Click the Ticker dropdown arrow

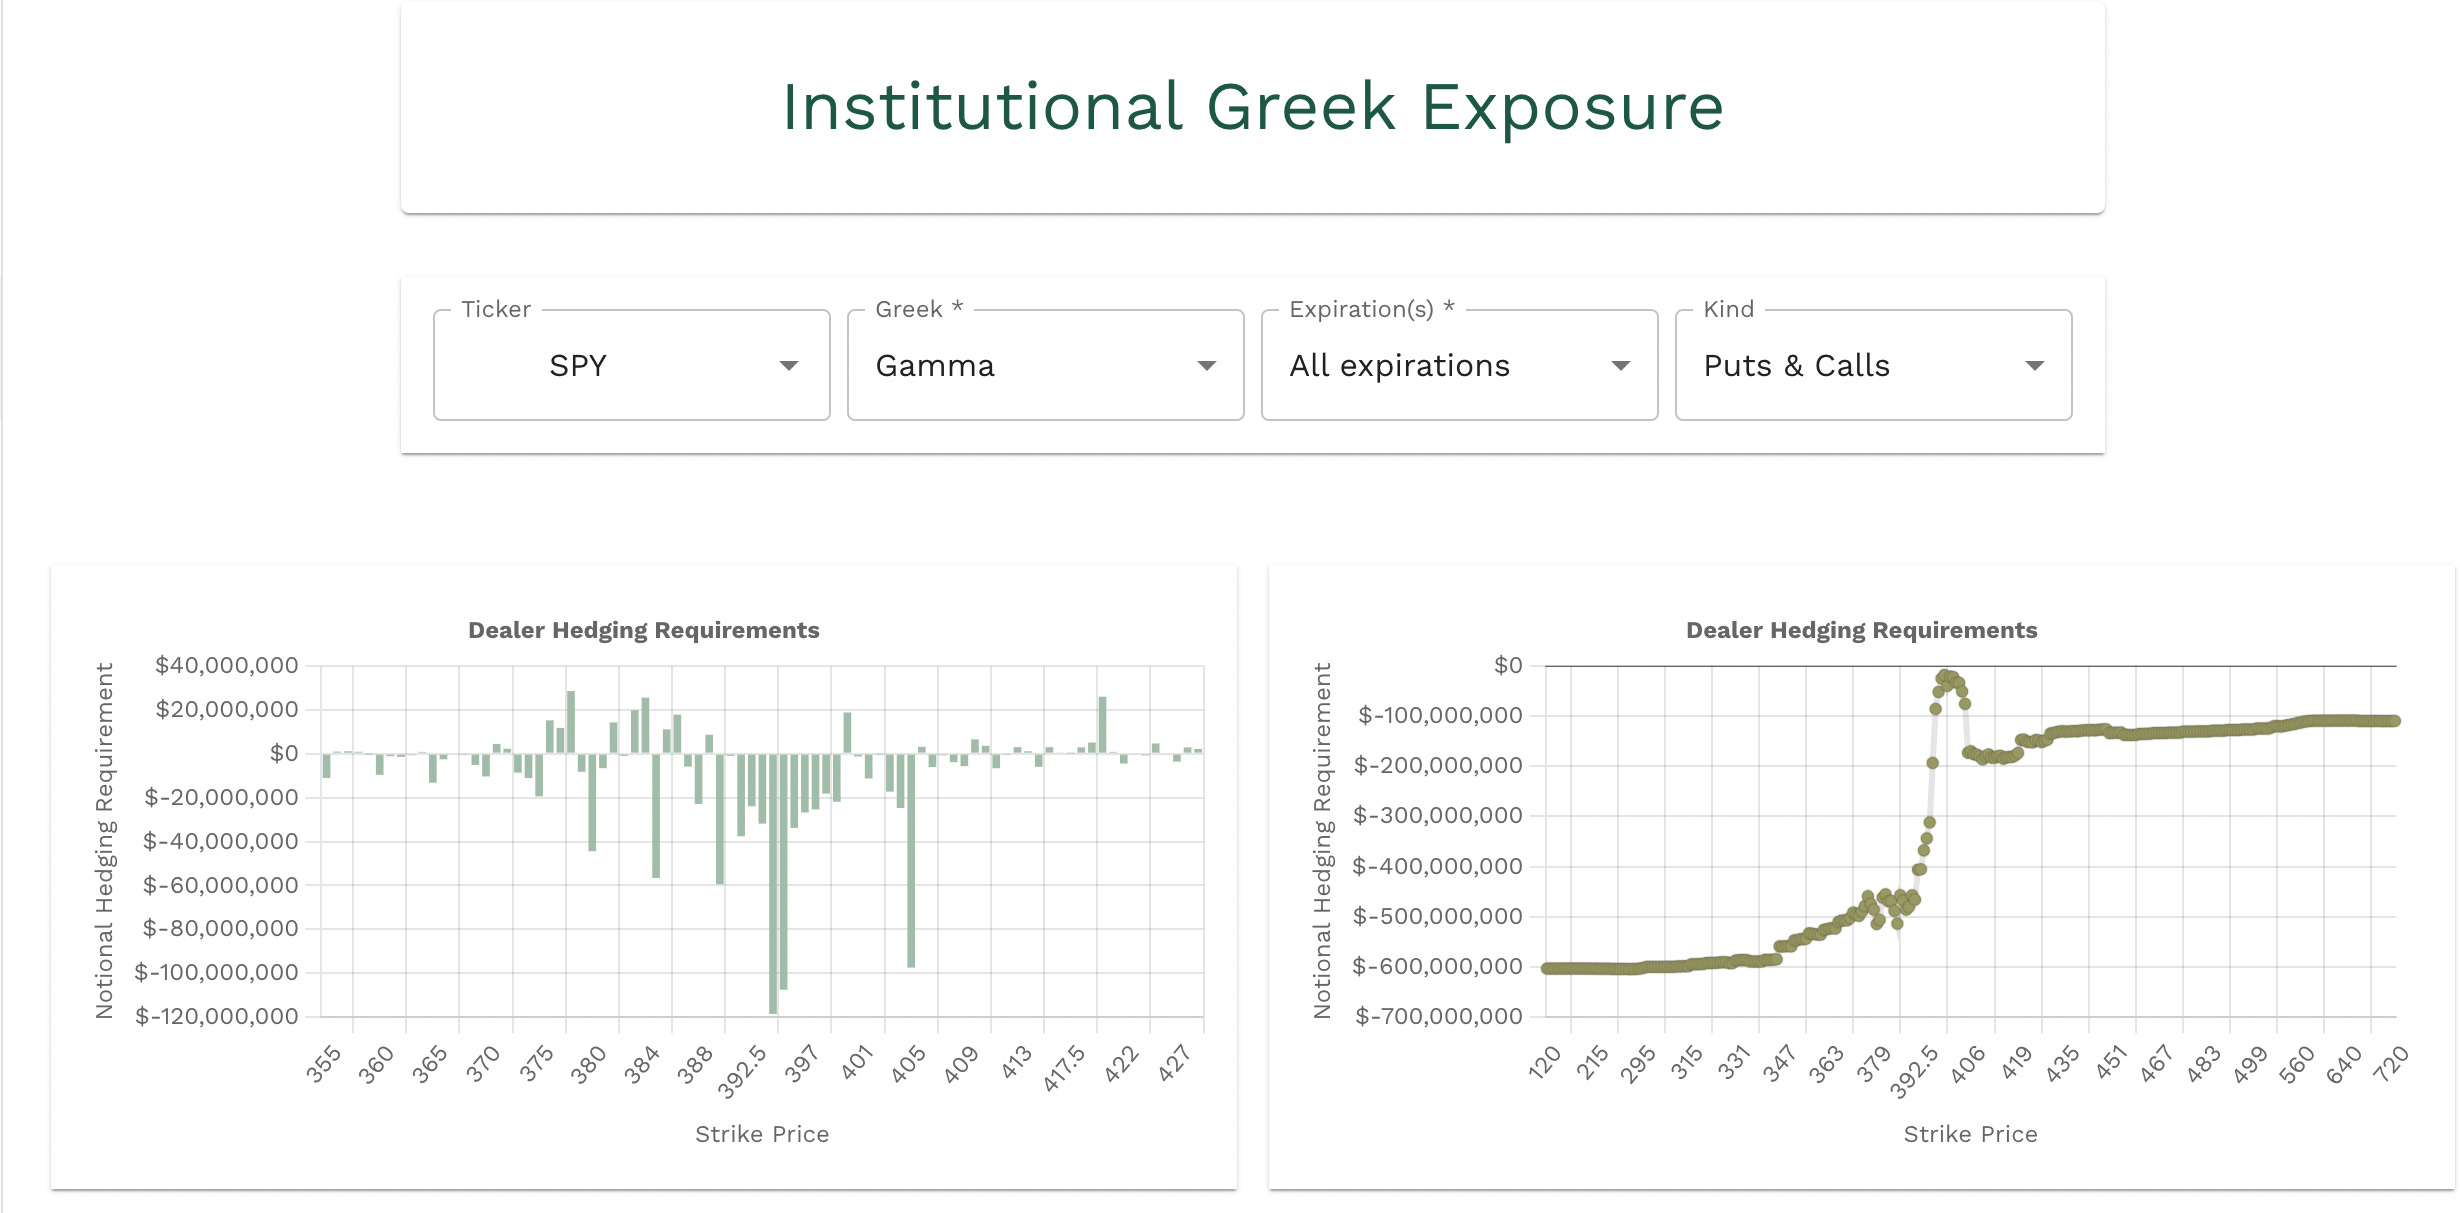(788, 366)
